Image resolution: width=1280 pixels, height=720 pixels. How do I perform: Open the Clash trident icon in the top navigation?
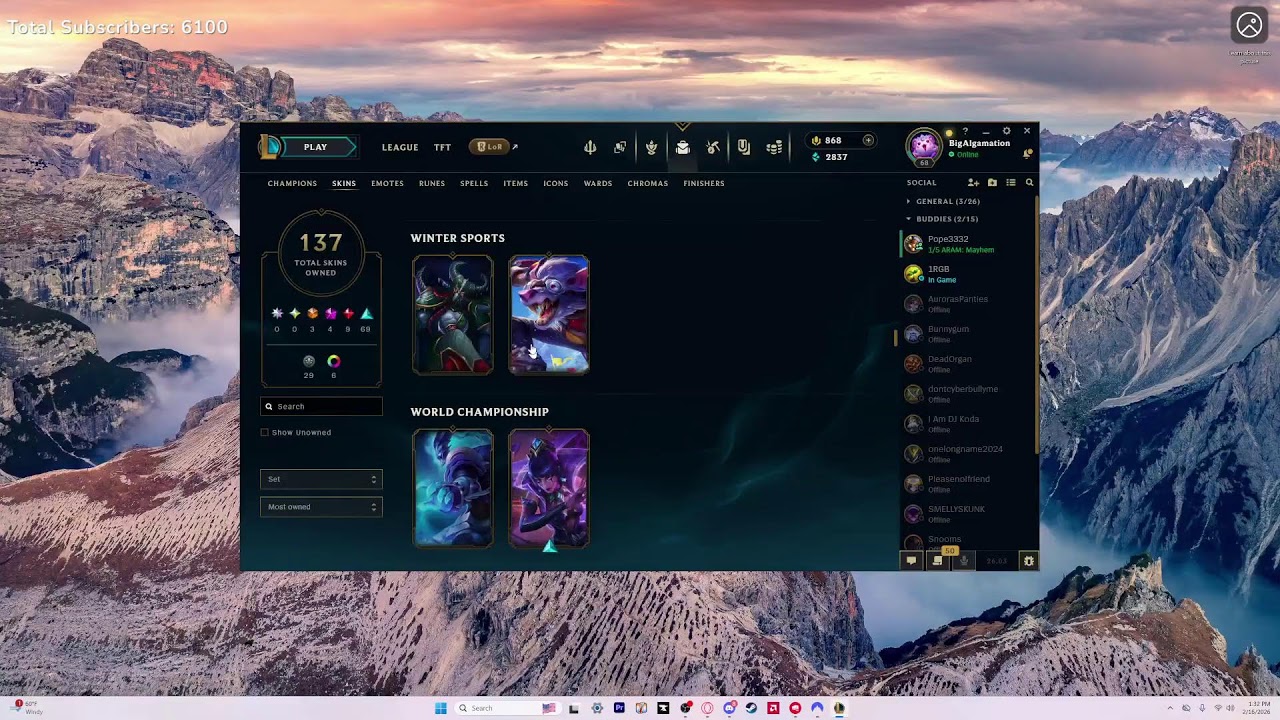(x=590, y=148)
